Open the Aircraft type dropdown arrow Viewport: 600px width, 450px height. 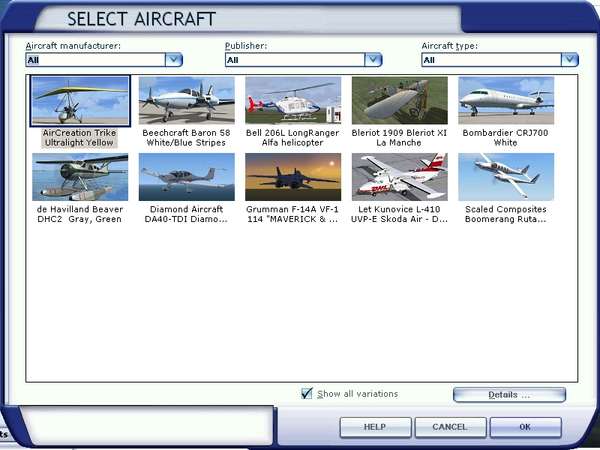pos(570,60)
